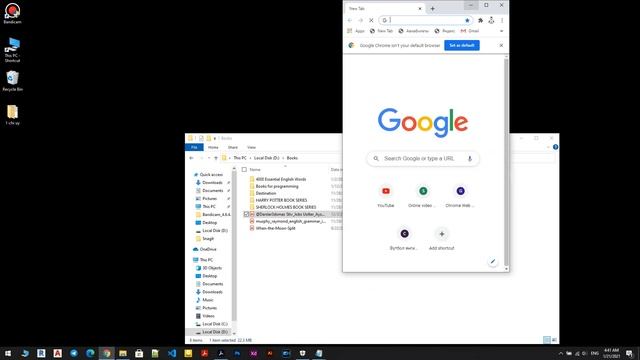
Task: Click File Explorer's up one level arrow
Action: point(216,158)
